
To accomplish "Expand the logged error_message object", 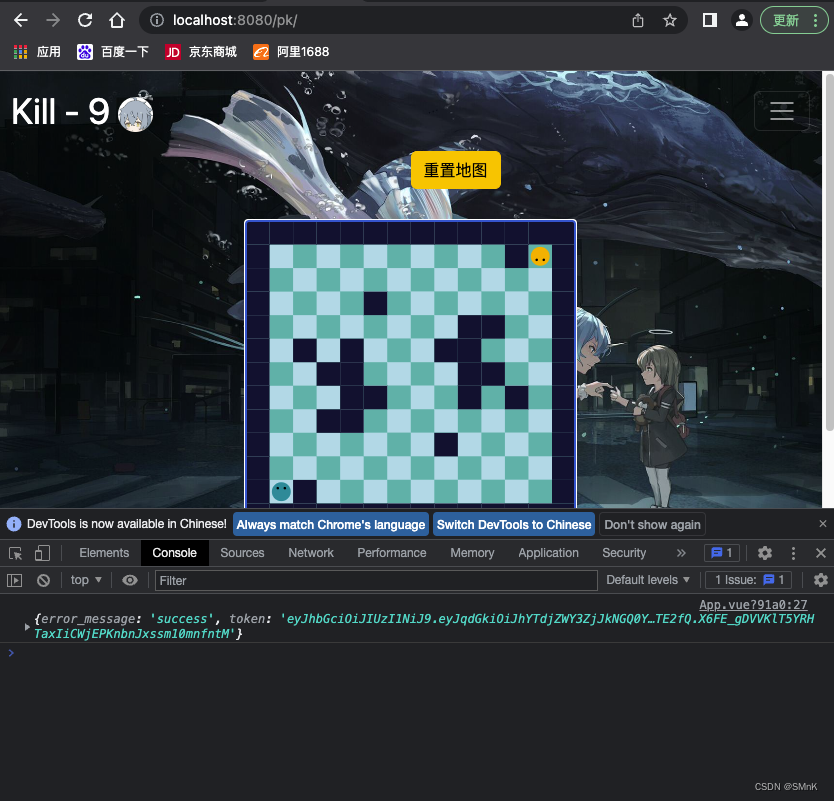I will (27, 627).
